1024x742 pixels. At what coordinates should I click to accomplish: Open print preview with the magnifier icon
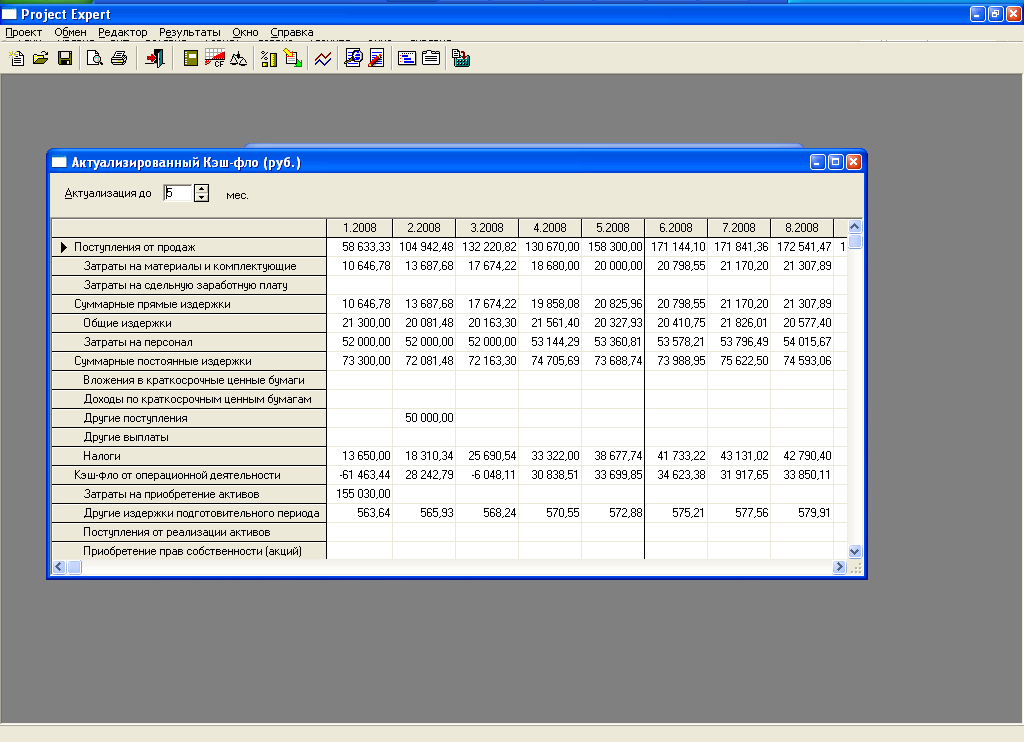[x=95, y=59]
